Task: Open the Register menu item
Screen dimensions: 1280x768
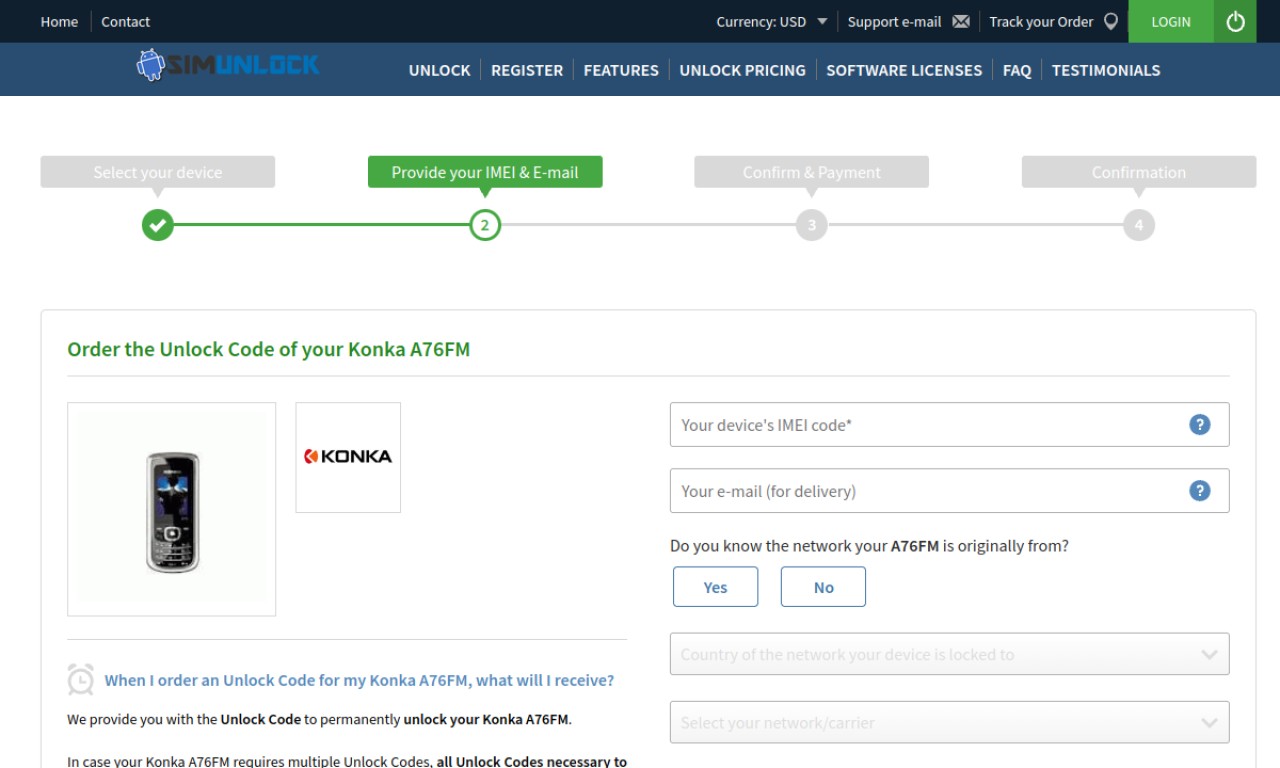Action: click(x=527, y=70)
